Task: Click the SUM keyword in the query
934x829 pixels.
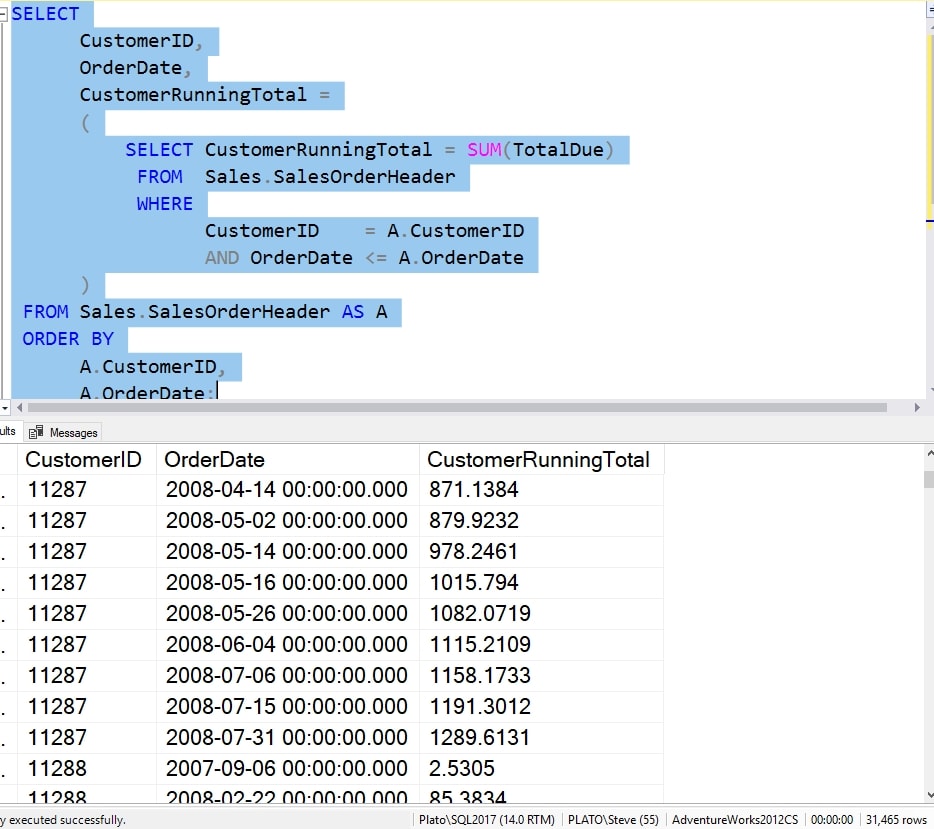Action: [483, 150]
